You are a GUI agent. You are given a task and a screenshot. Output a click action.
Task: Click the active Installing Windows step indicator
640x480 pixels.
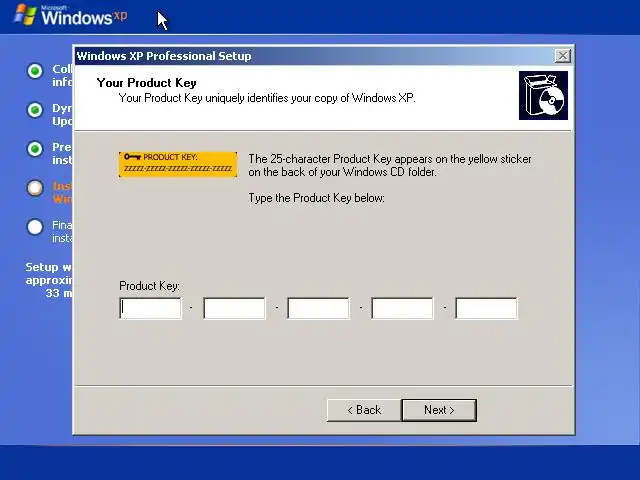35,188
